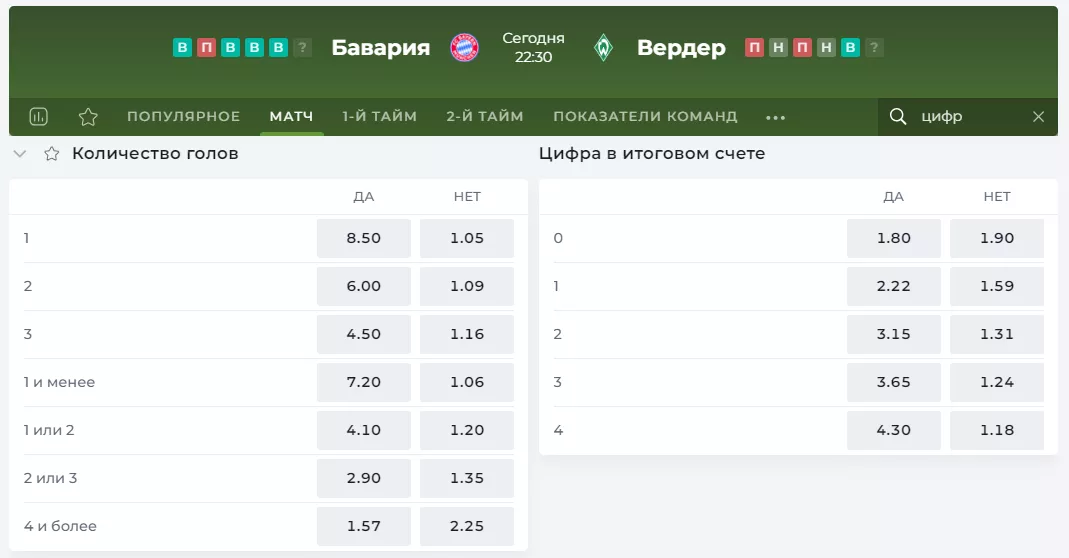Select the 'Показатели команд' tab
Screen dimensions: 1069x558
pos(645,117)
